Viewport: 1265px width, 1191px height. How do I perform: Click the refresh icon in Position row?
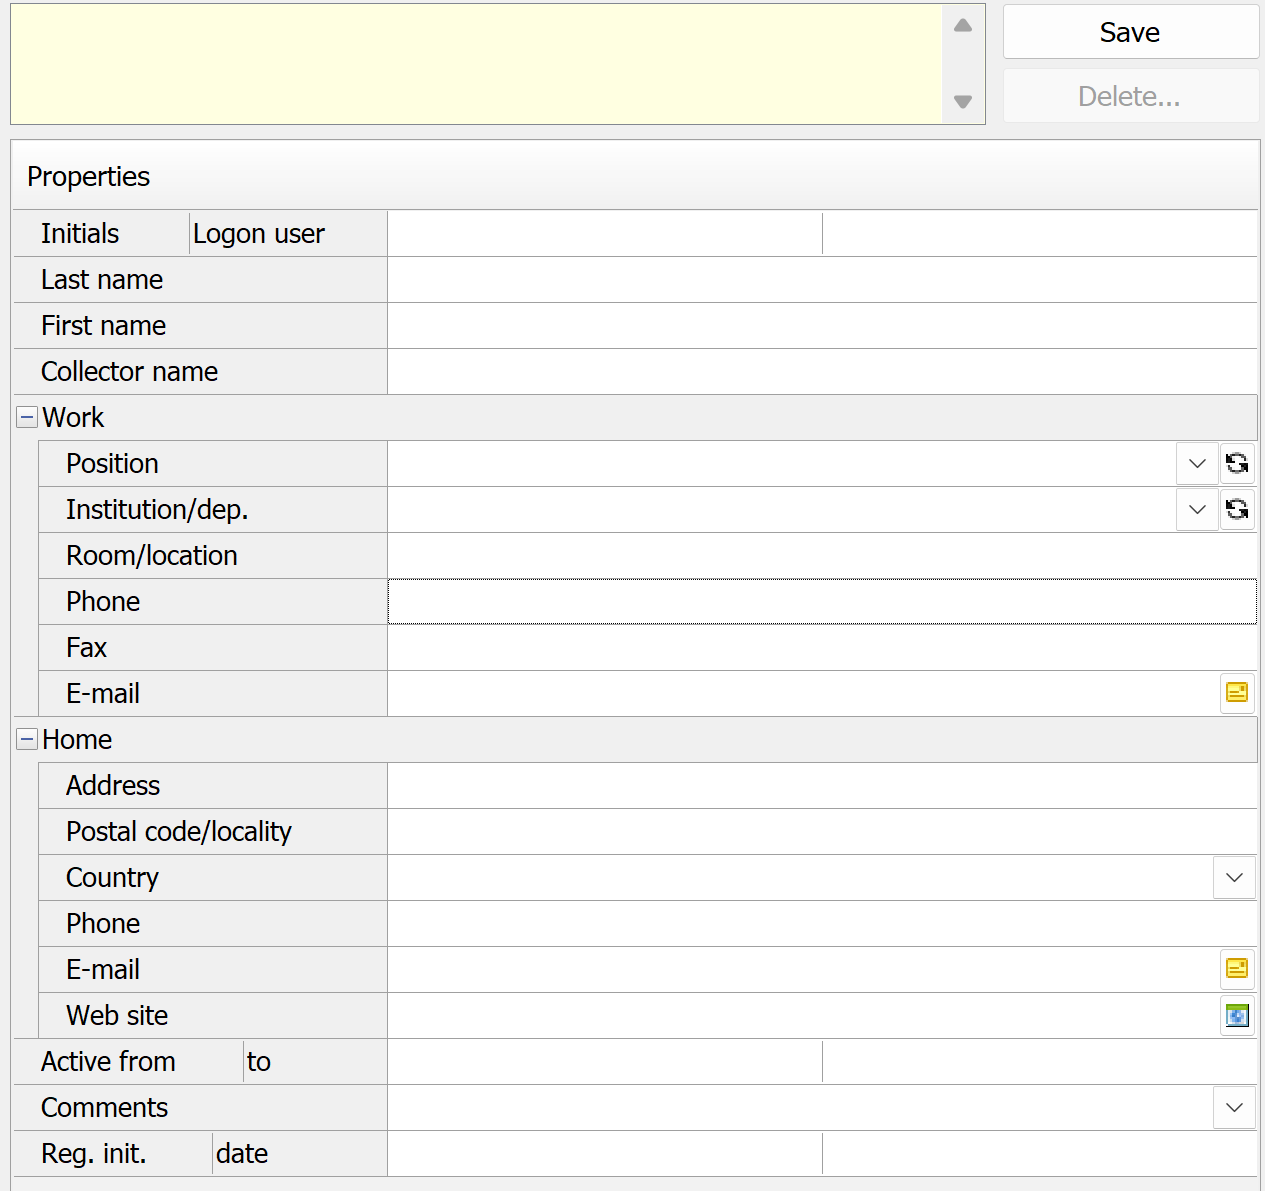point(1237,464)
